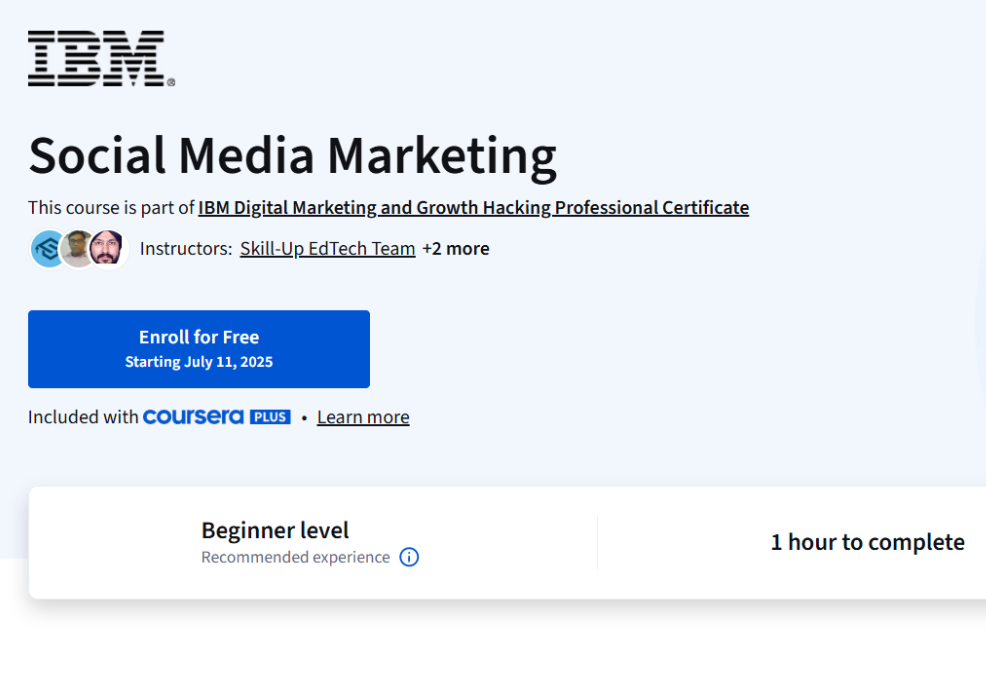Open the Recommended experience info icon
Image resolution: width=986 pixels, height=685 pixels.
point(409,557)
